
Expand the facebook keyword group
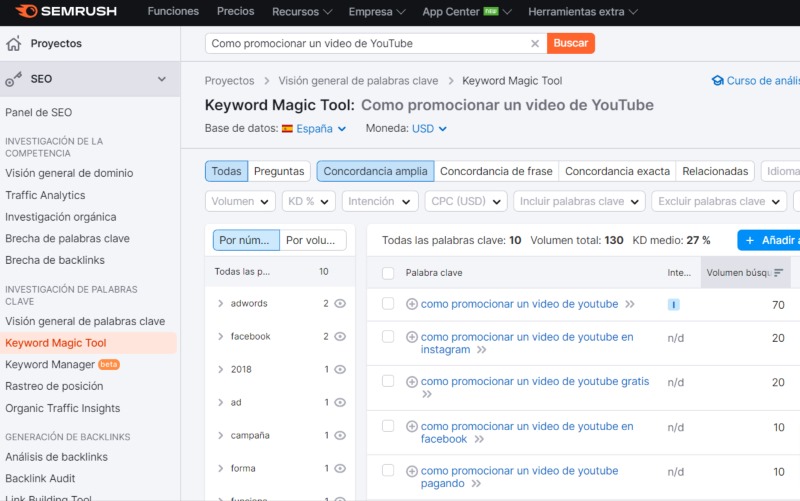(220, 336)
